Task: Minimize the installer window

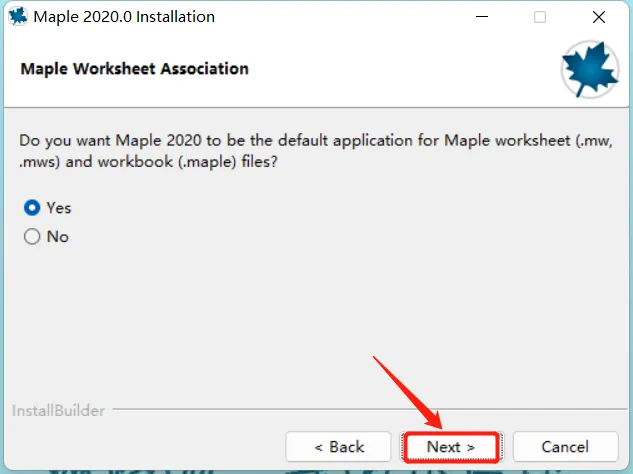Action: click(x=482, y=17)
